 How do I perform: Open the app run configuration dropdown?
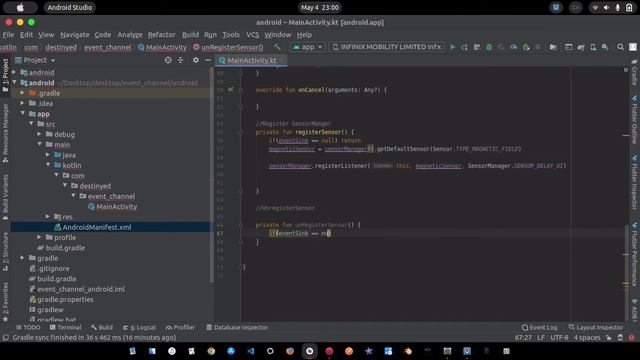pyautogui.click(x=308, y=47)
